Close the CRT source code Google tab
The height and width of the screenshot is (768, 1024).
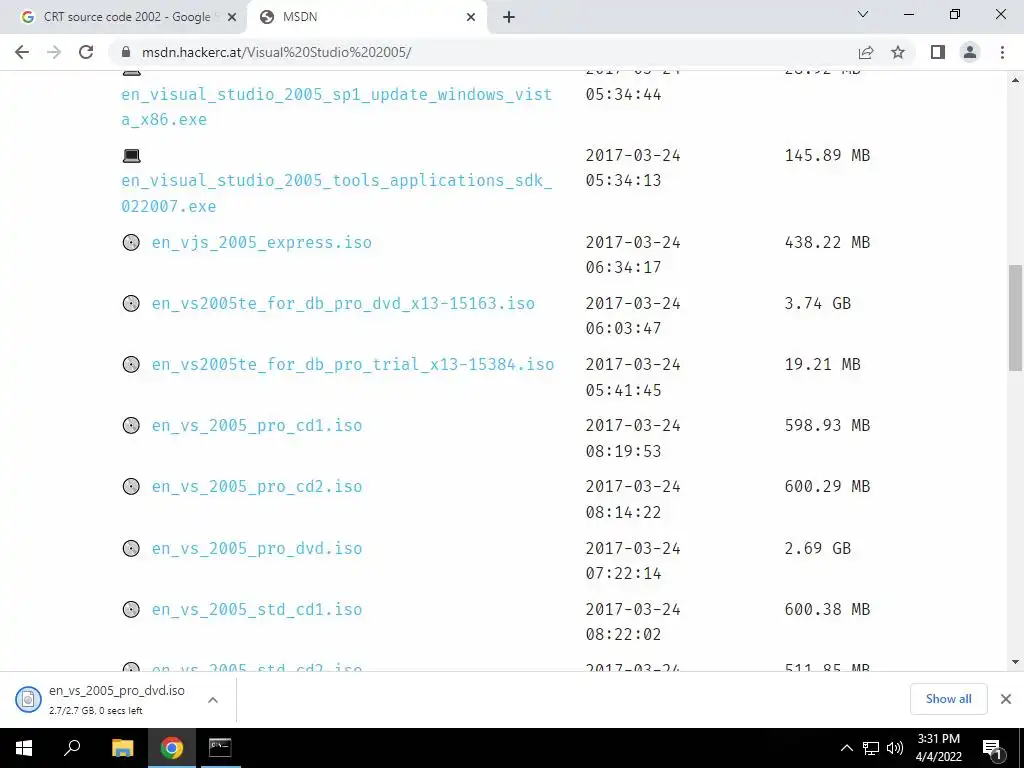(232, 17)
